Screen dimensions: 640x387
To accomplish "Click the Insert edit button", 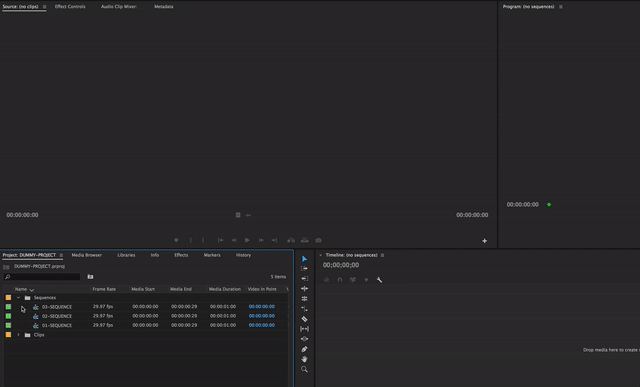I will (x=291, y=240).
